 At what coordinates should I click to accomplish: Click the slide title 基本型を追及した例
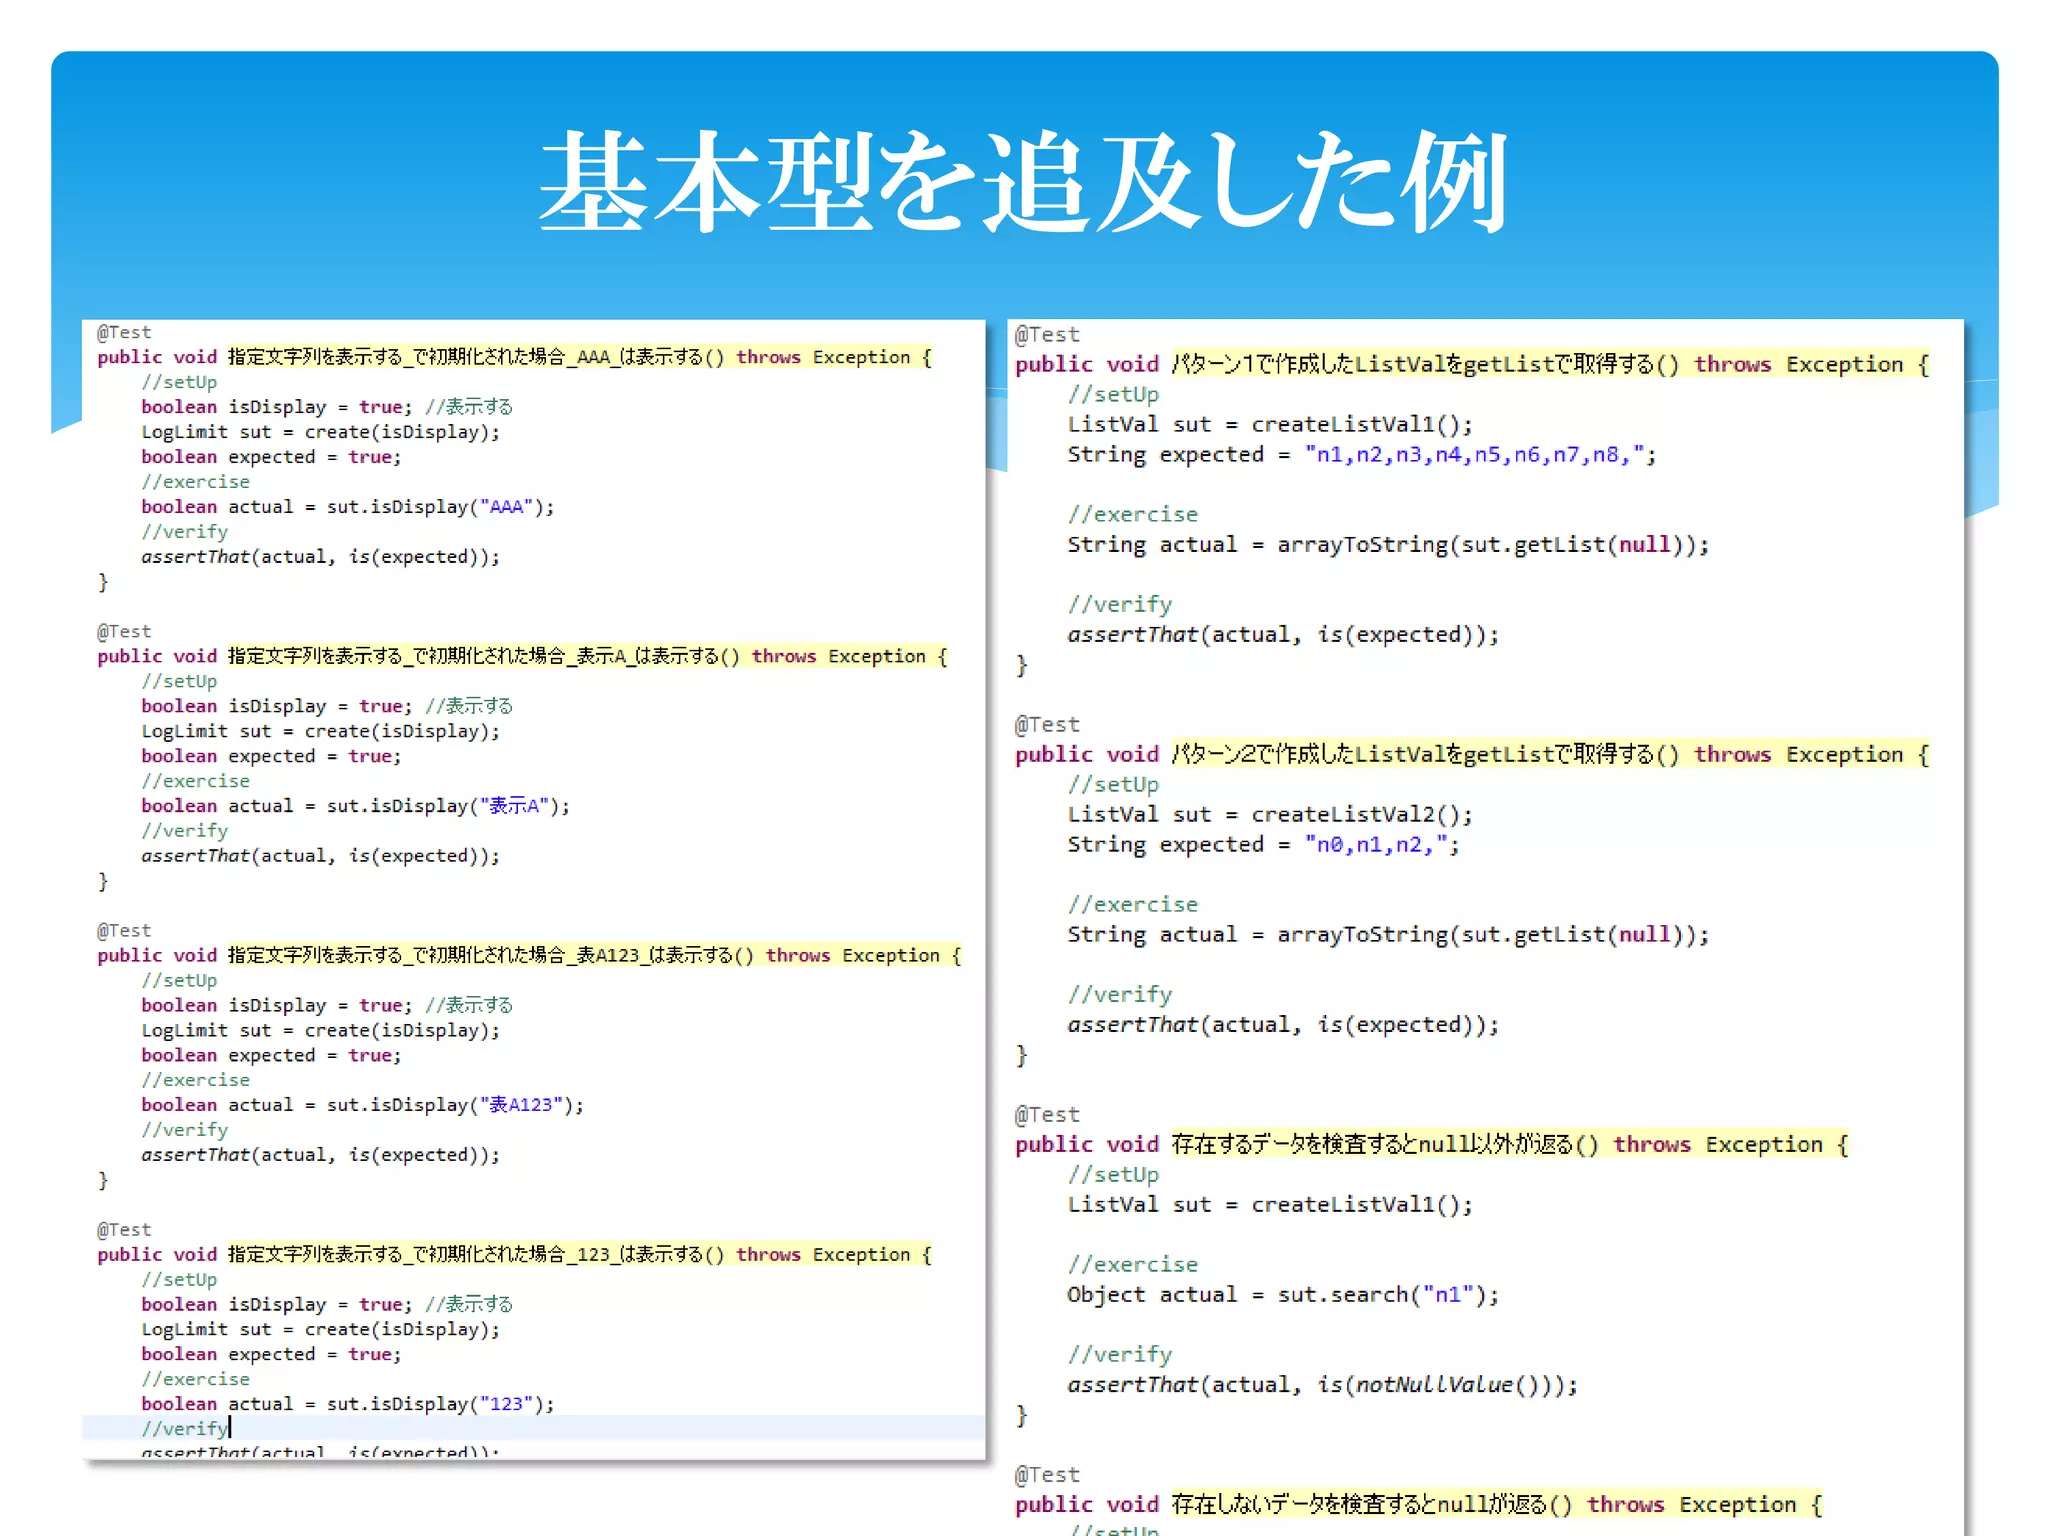click(1022, 182)
